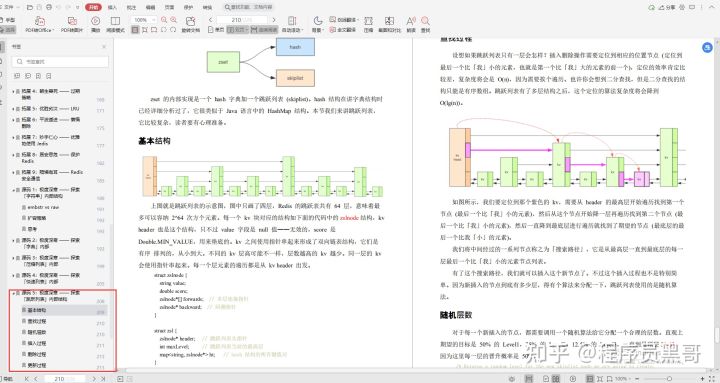Collapse bookmark 源码 1 字符串 section
The width and height of the screenshot is (720, 383).
[x=13, y=190]
